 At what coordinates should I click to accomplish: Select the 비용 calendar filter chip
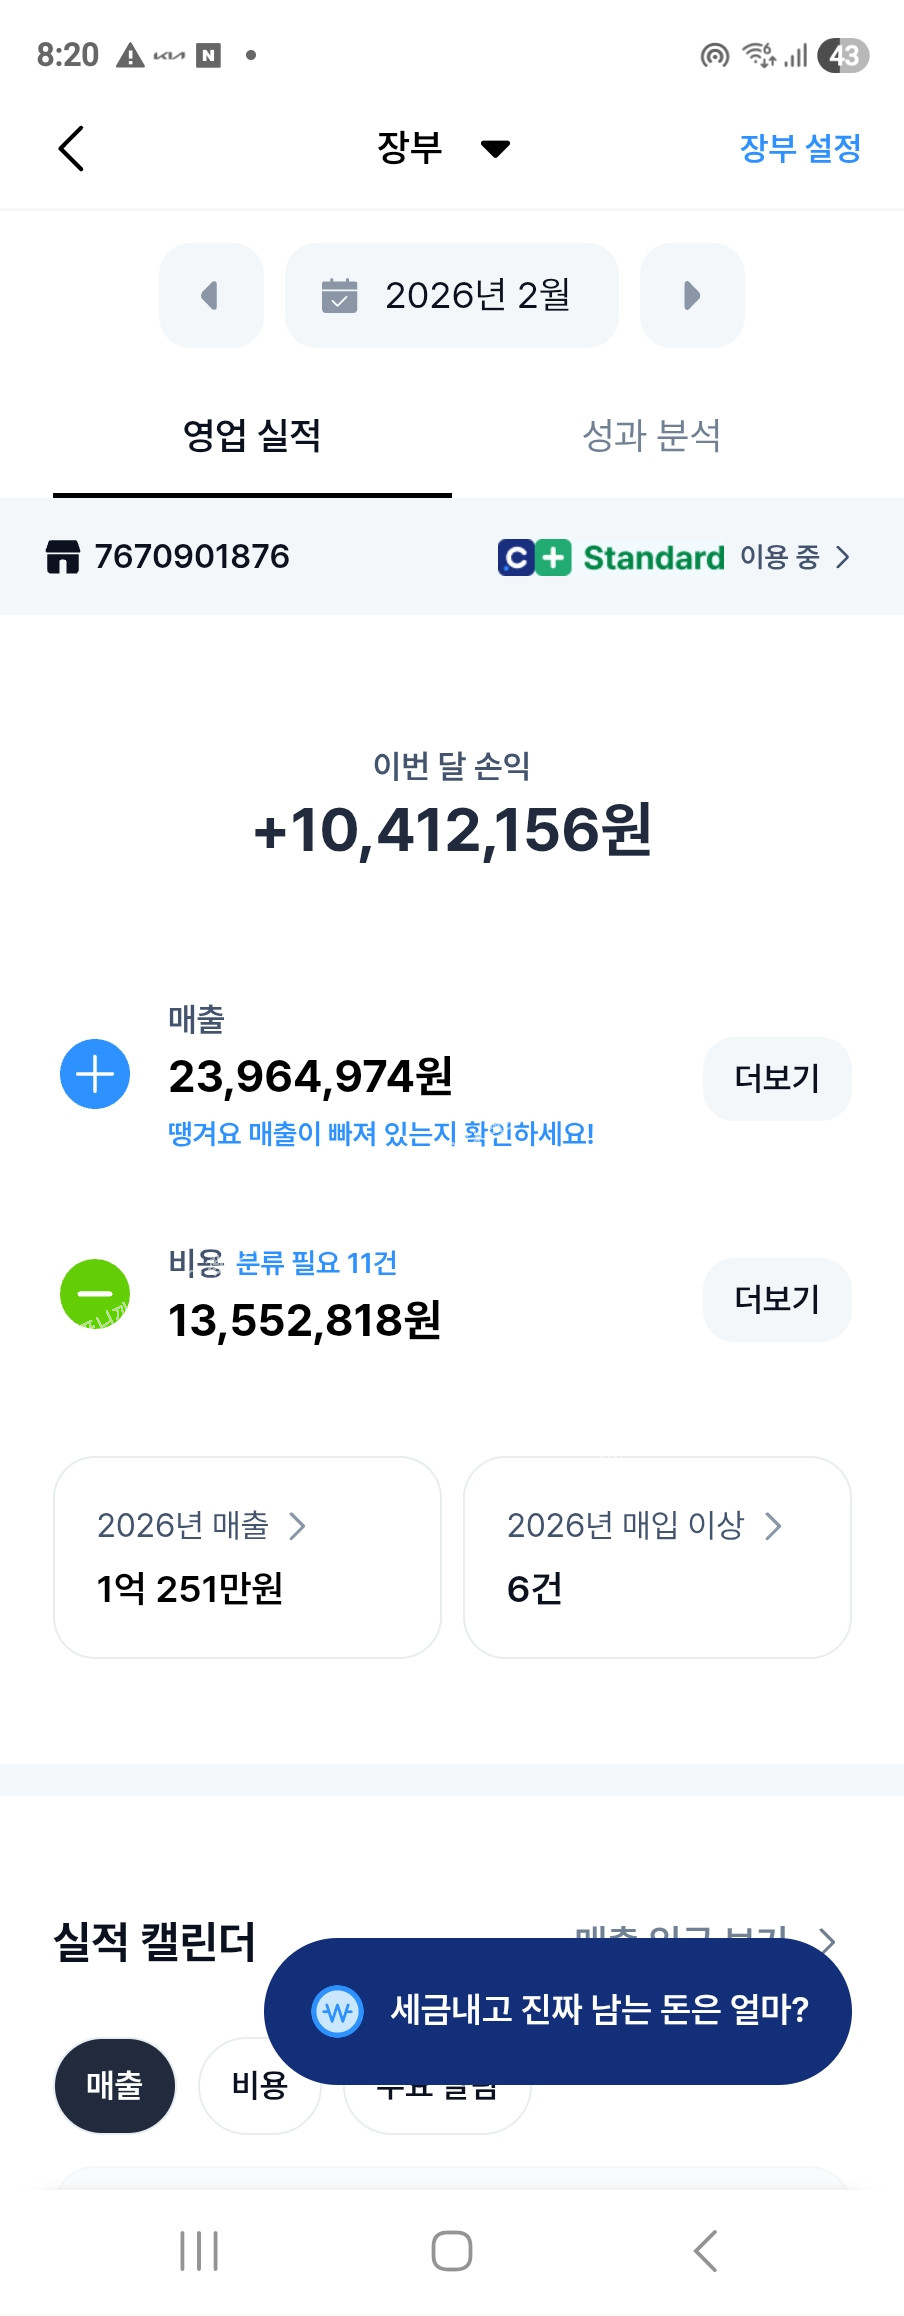[259, 2085]
